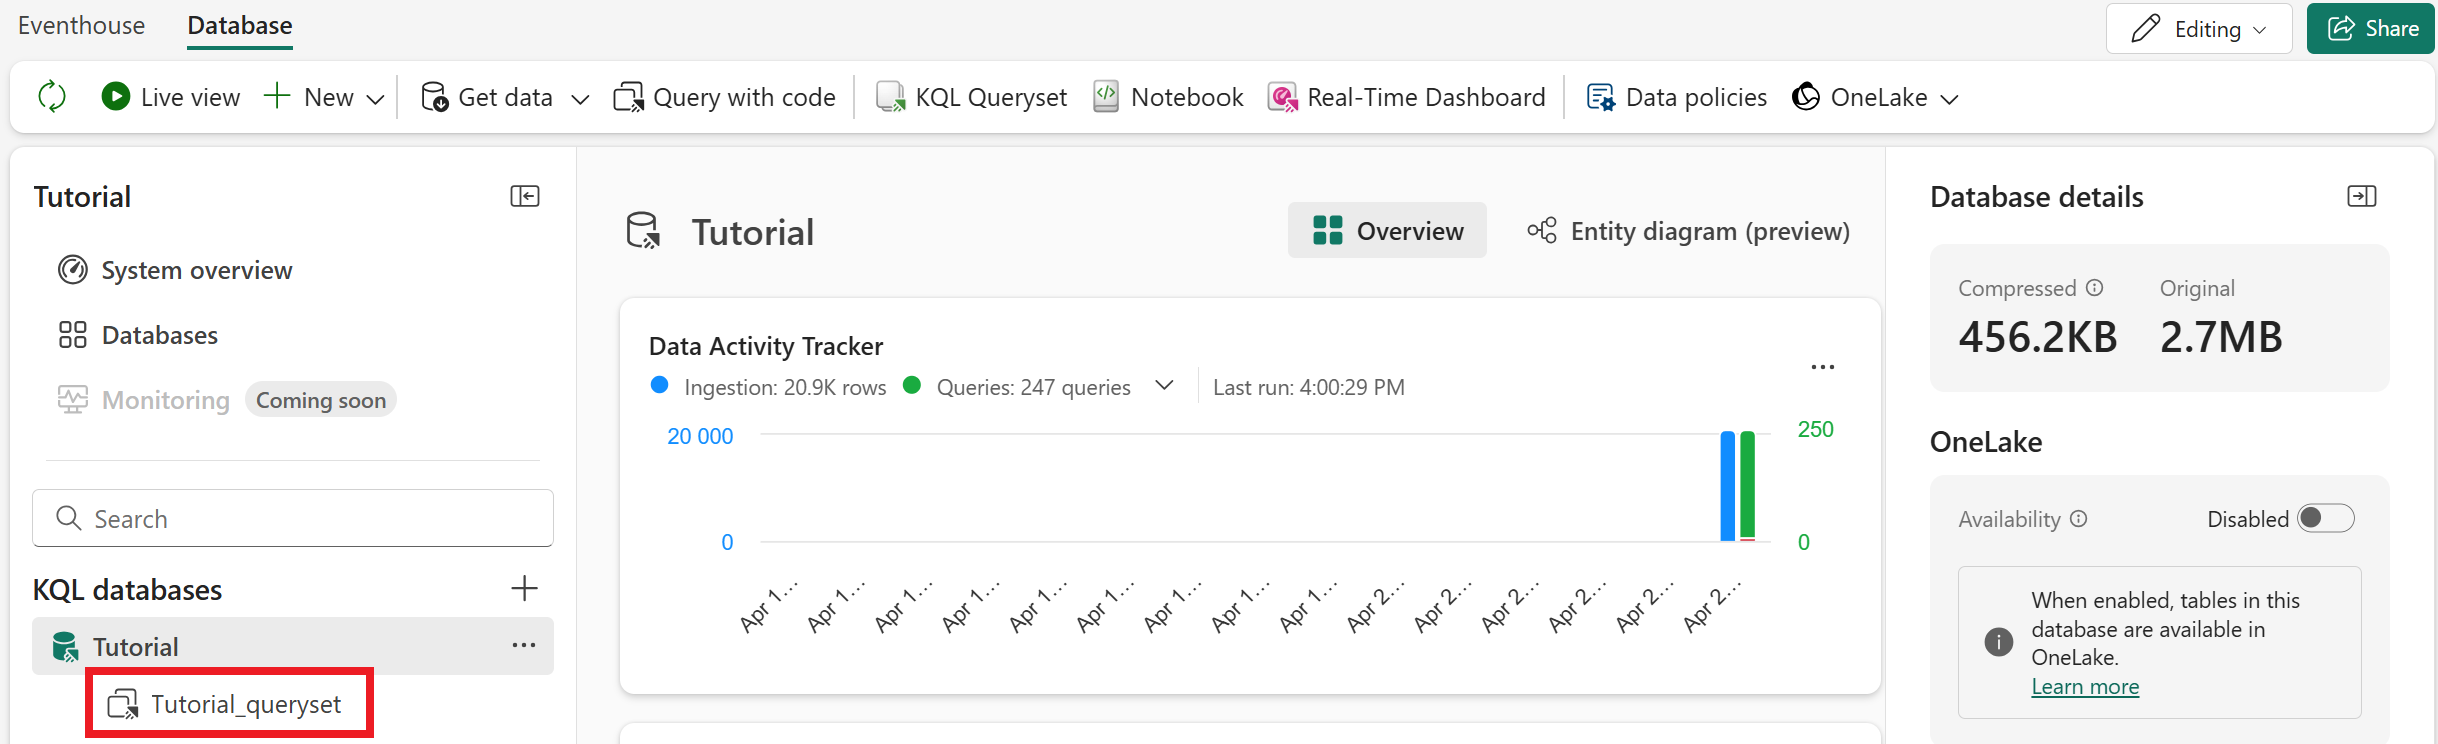Follow the Learn more link
2438x744 pixels.
click(2085, 687)
